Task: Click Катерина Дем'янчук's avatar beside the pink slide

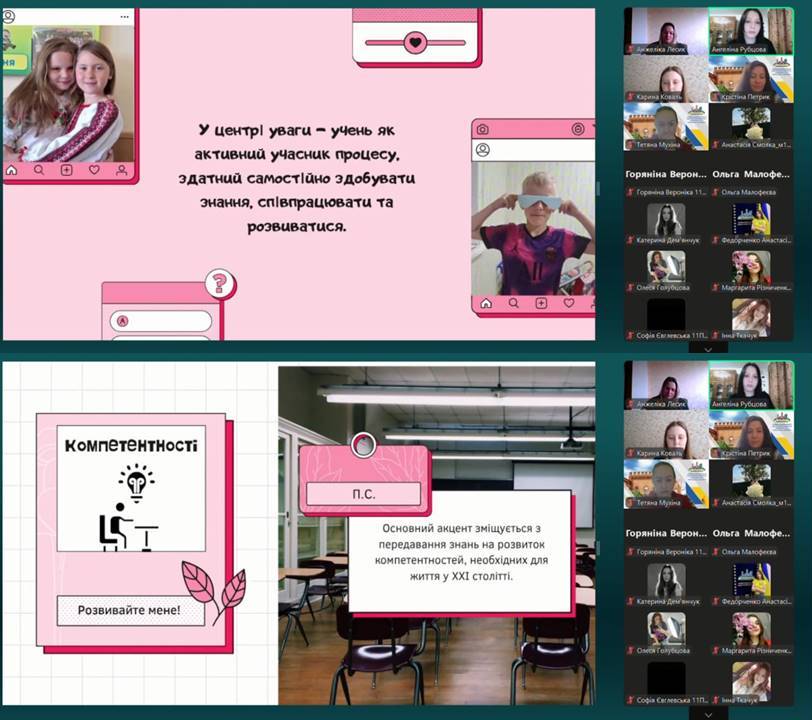Action: 666,219
